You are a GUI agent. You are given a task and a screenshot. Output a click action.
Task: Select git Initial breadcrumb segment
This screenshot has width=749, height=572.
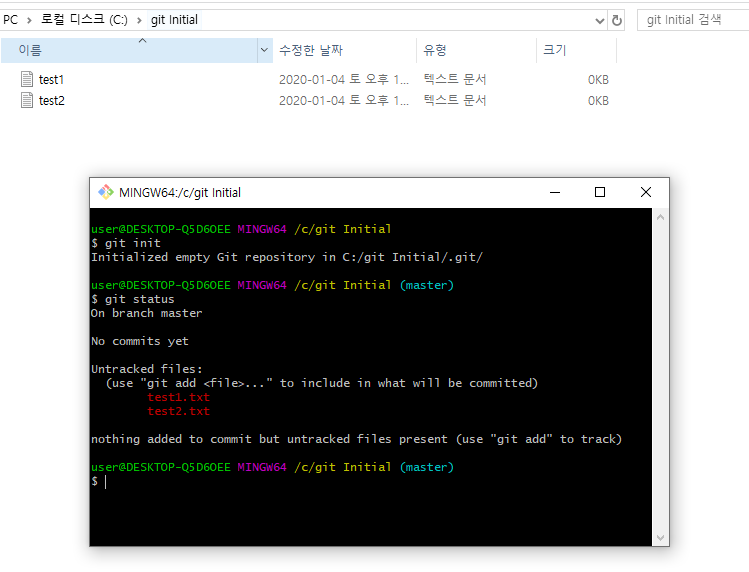pyautogui.click(x=174, y=20)
